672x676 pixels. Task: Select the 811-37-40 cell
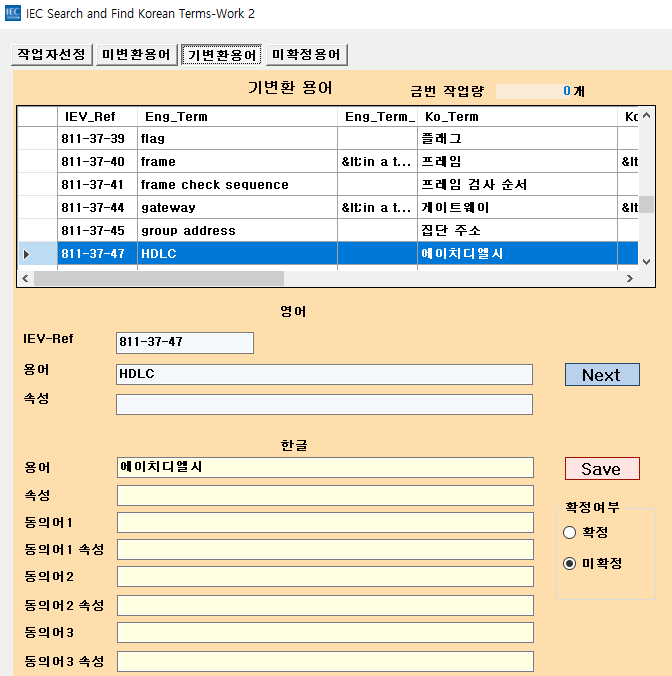(x=97, y=162)
